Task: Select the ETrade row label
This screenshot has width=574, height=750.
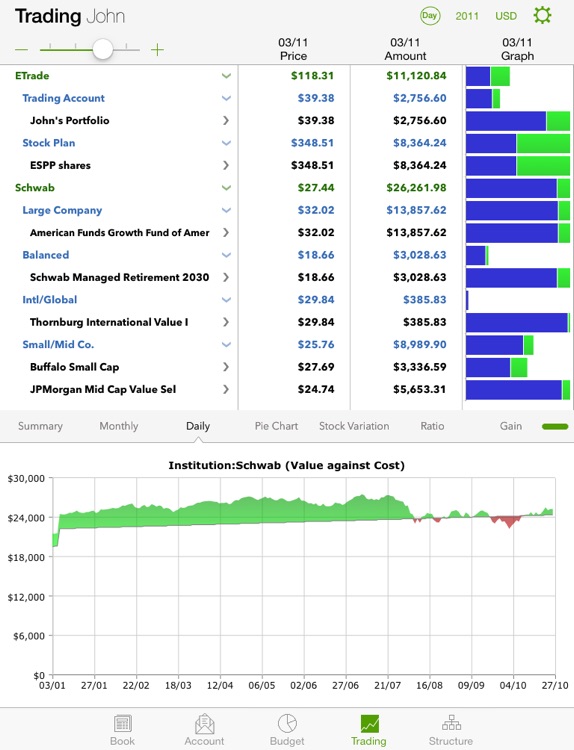Action: click(32, 76)
